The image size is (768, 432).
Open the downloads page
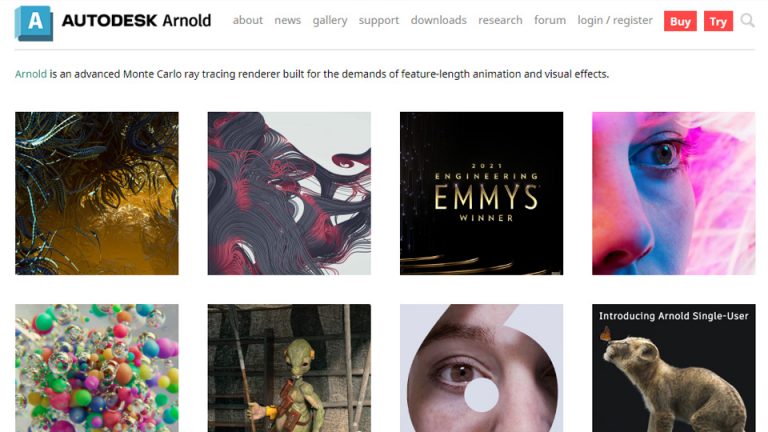coord(438,20)
